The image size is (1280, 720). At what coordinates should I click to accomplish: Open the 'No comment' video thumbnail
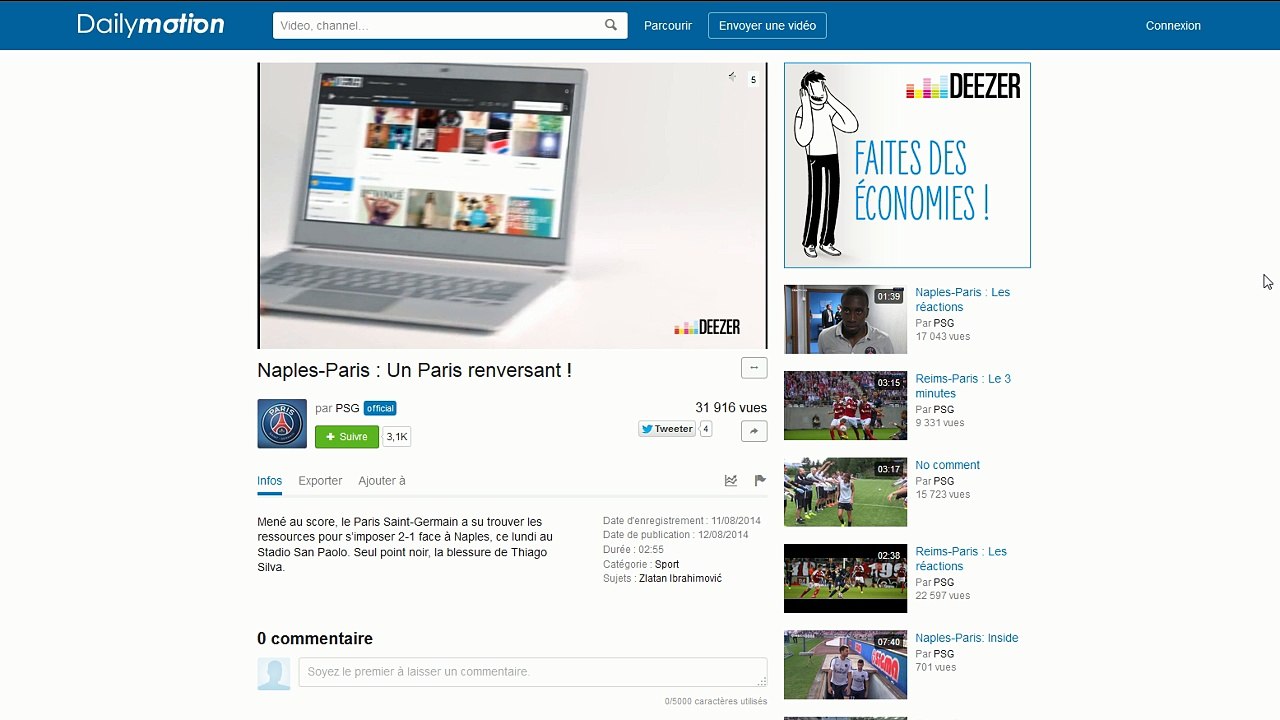(x=845, y=492)
